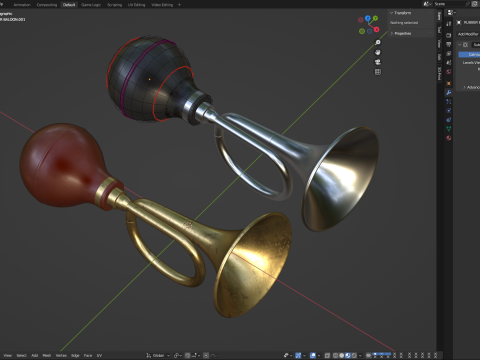Toggle snapping magnet in viewport footer
Viewport: 480px width, 360px height.
click(188, 355)
